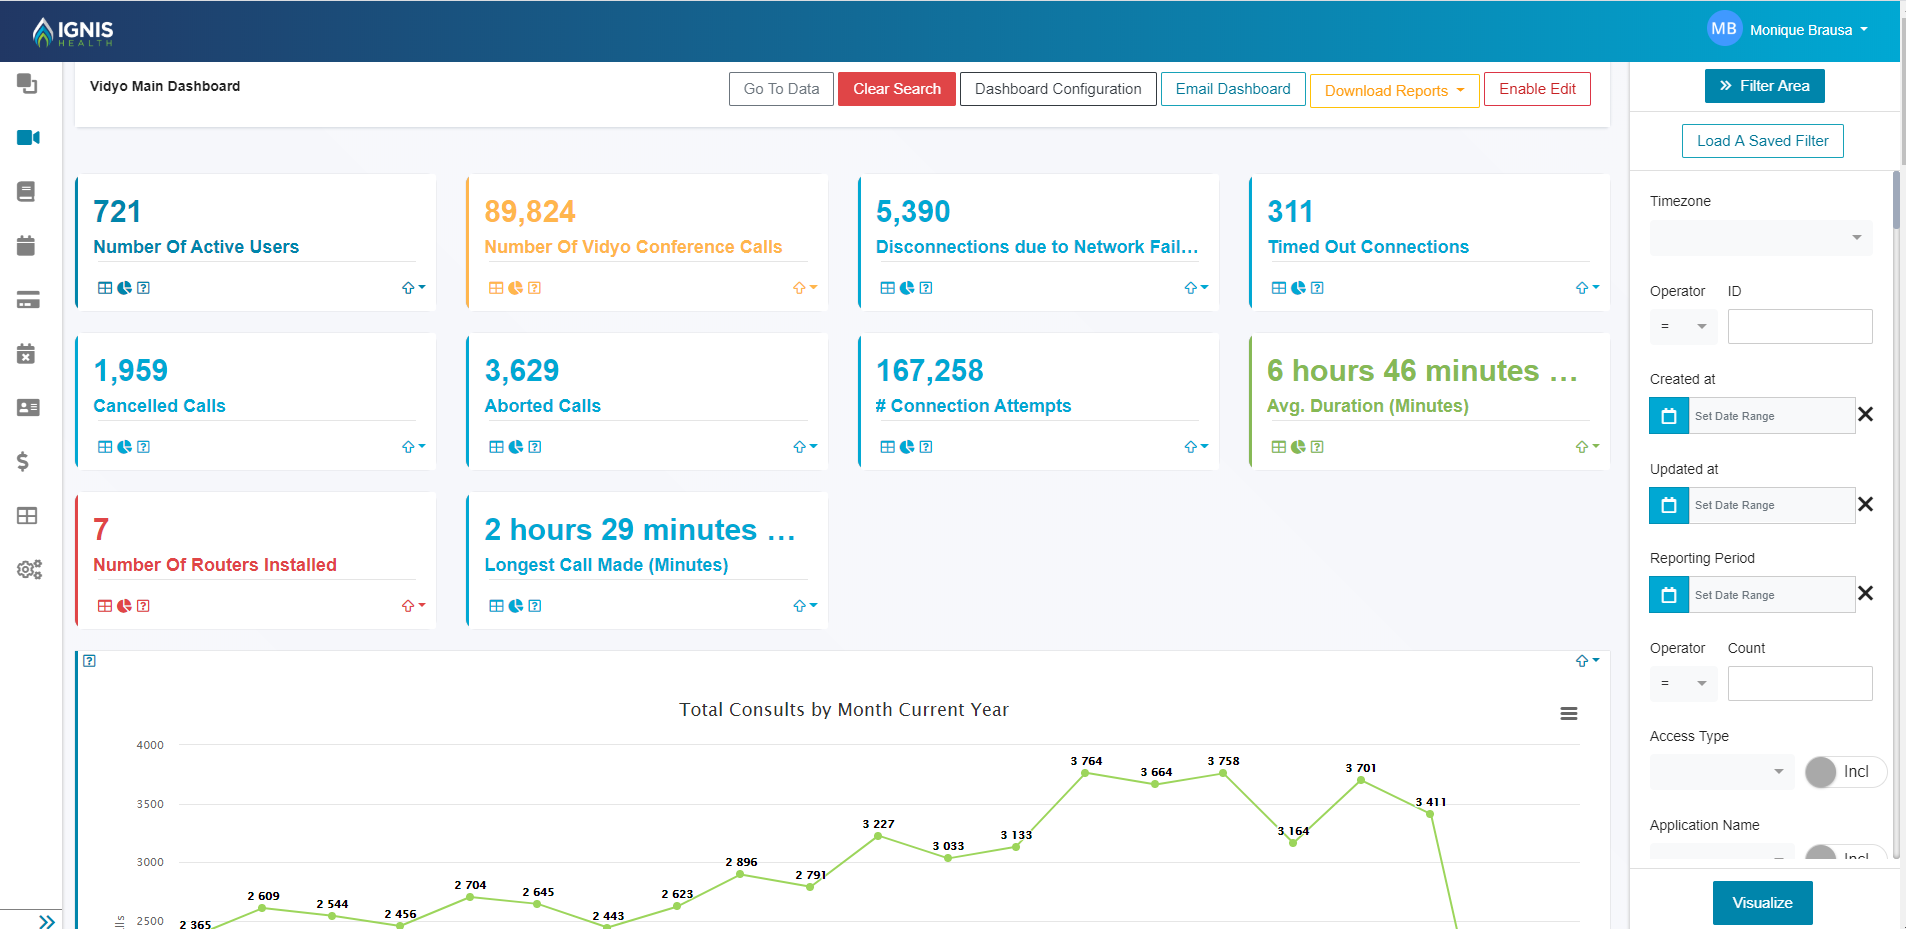1906x929 pixels.
Task: Click the Clear Search button
Action: 896,89
